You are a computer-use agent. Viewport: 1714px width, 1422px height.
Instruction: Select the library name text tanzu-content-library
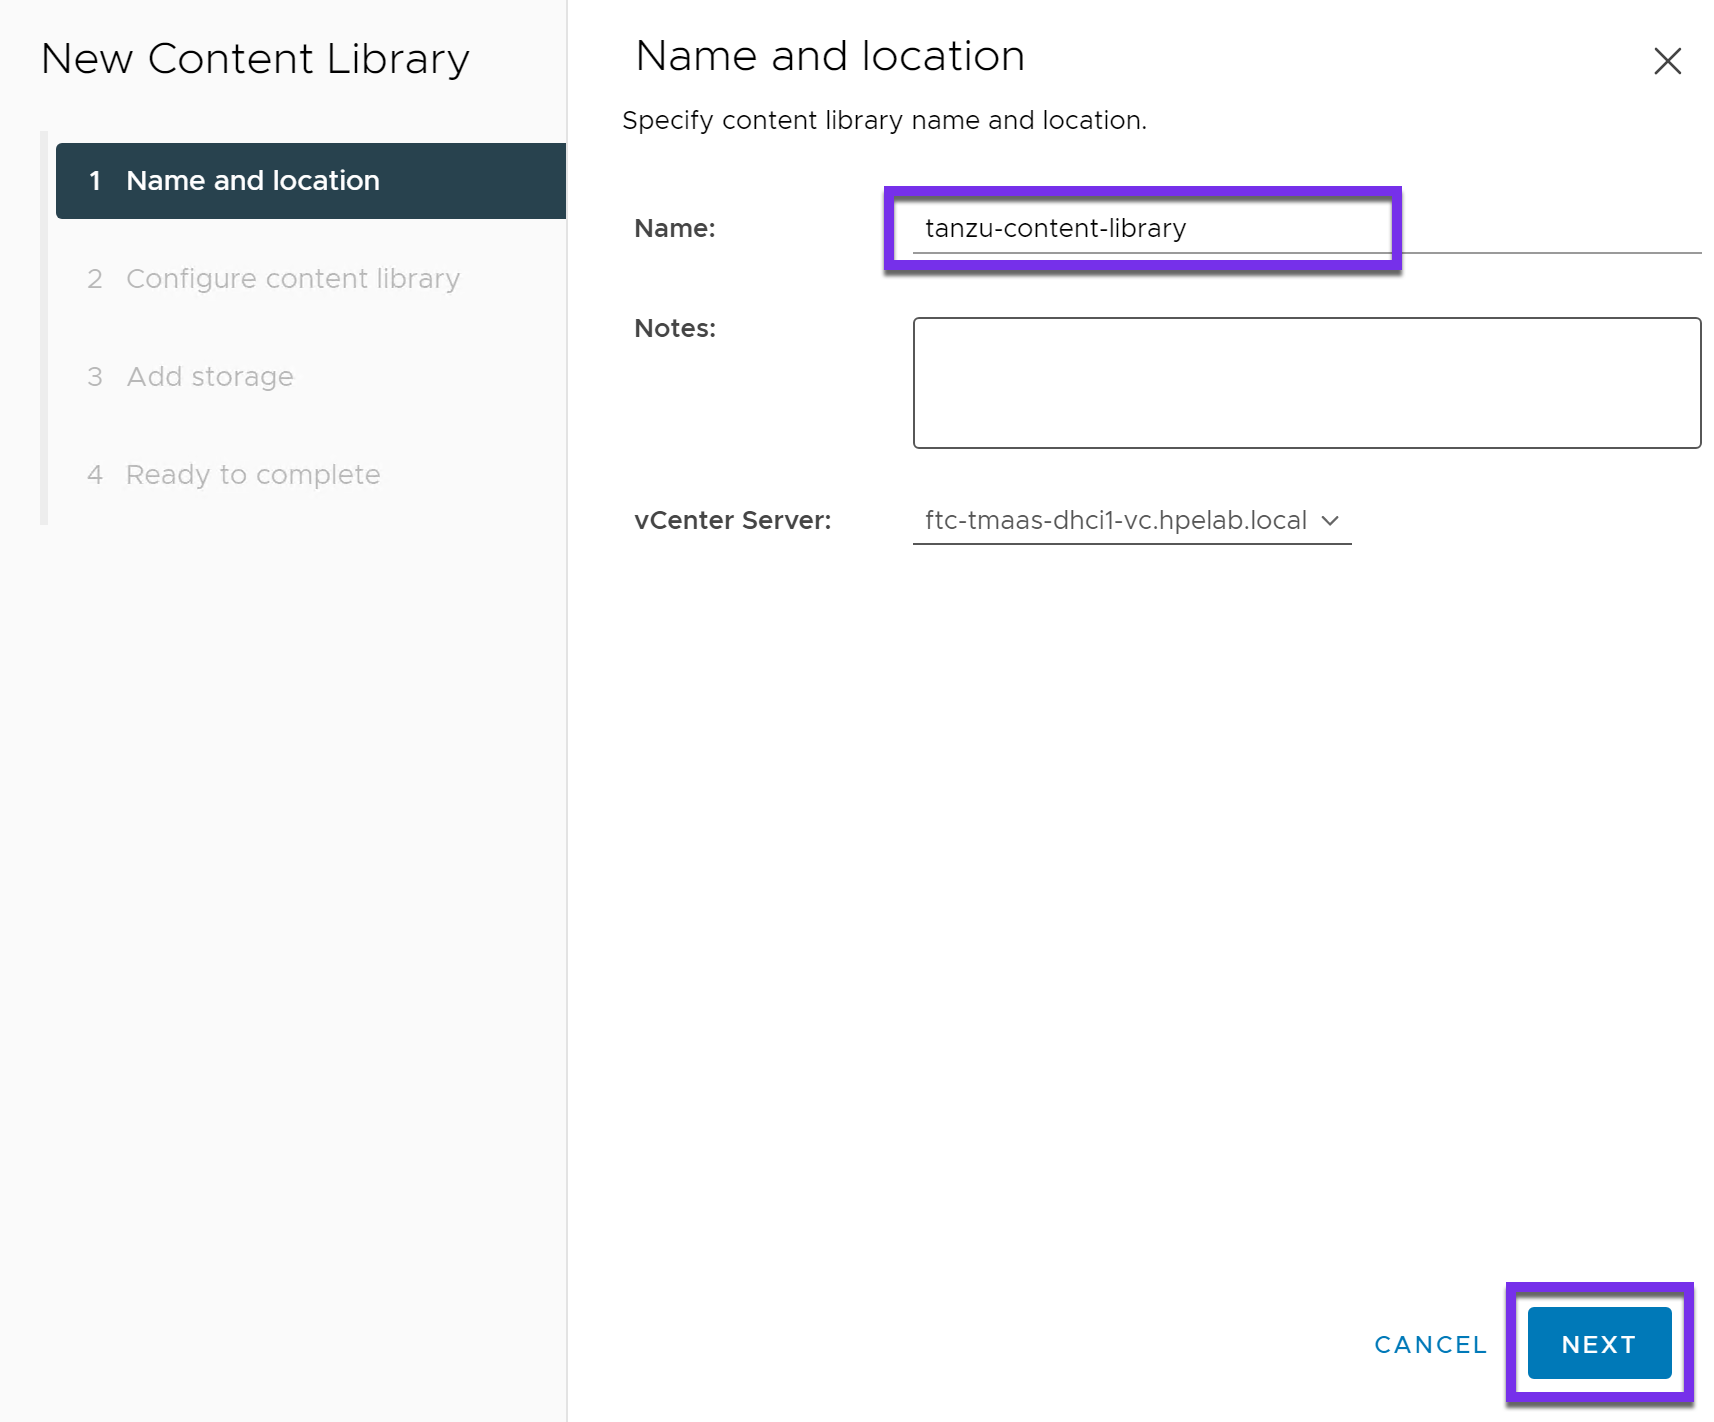click(1055, 228)
